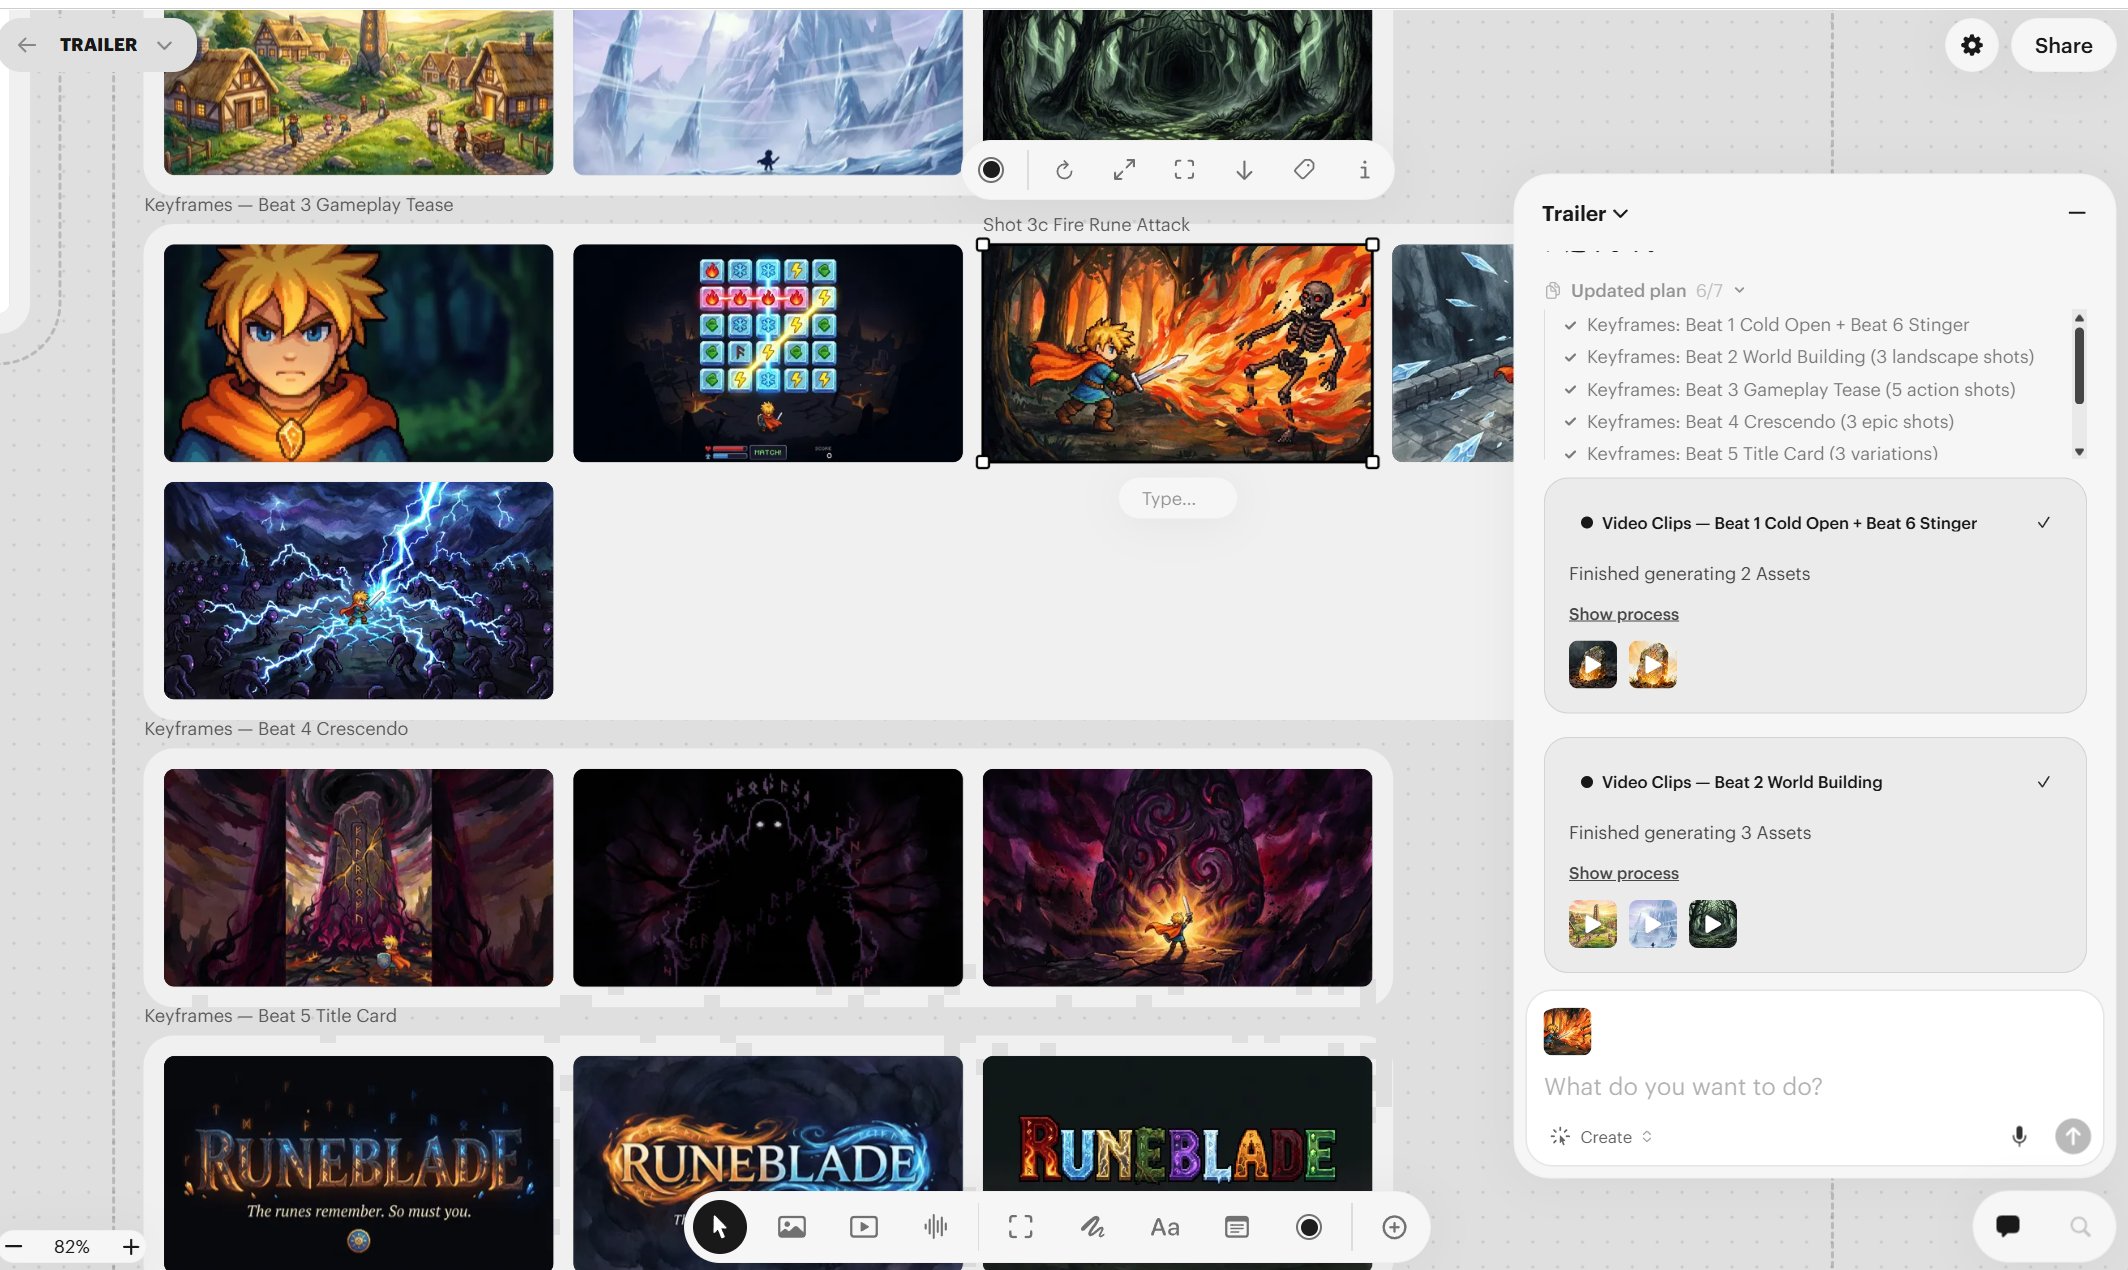Choose the text Aa tool
This screenshot has height=1270, width=2128.
(1164, 1227)
